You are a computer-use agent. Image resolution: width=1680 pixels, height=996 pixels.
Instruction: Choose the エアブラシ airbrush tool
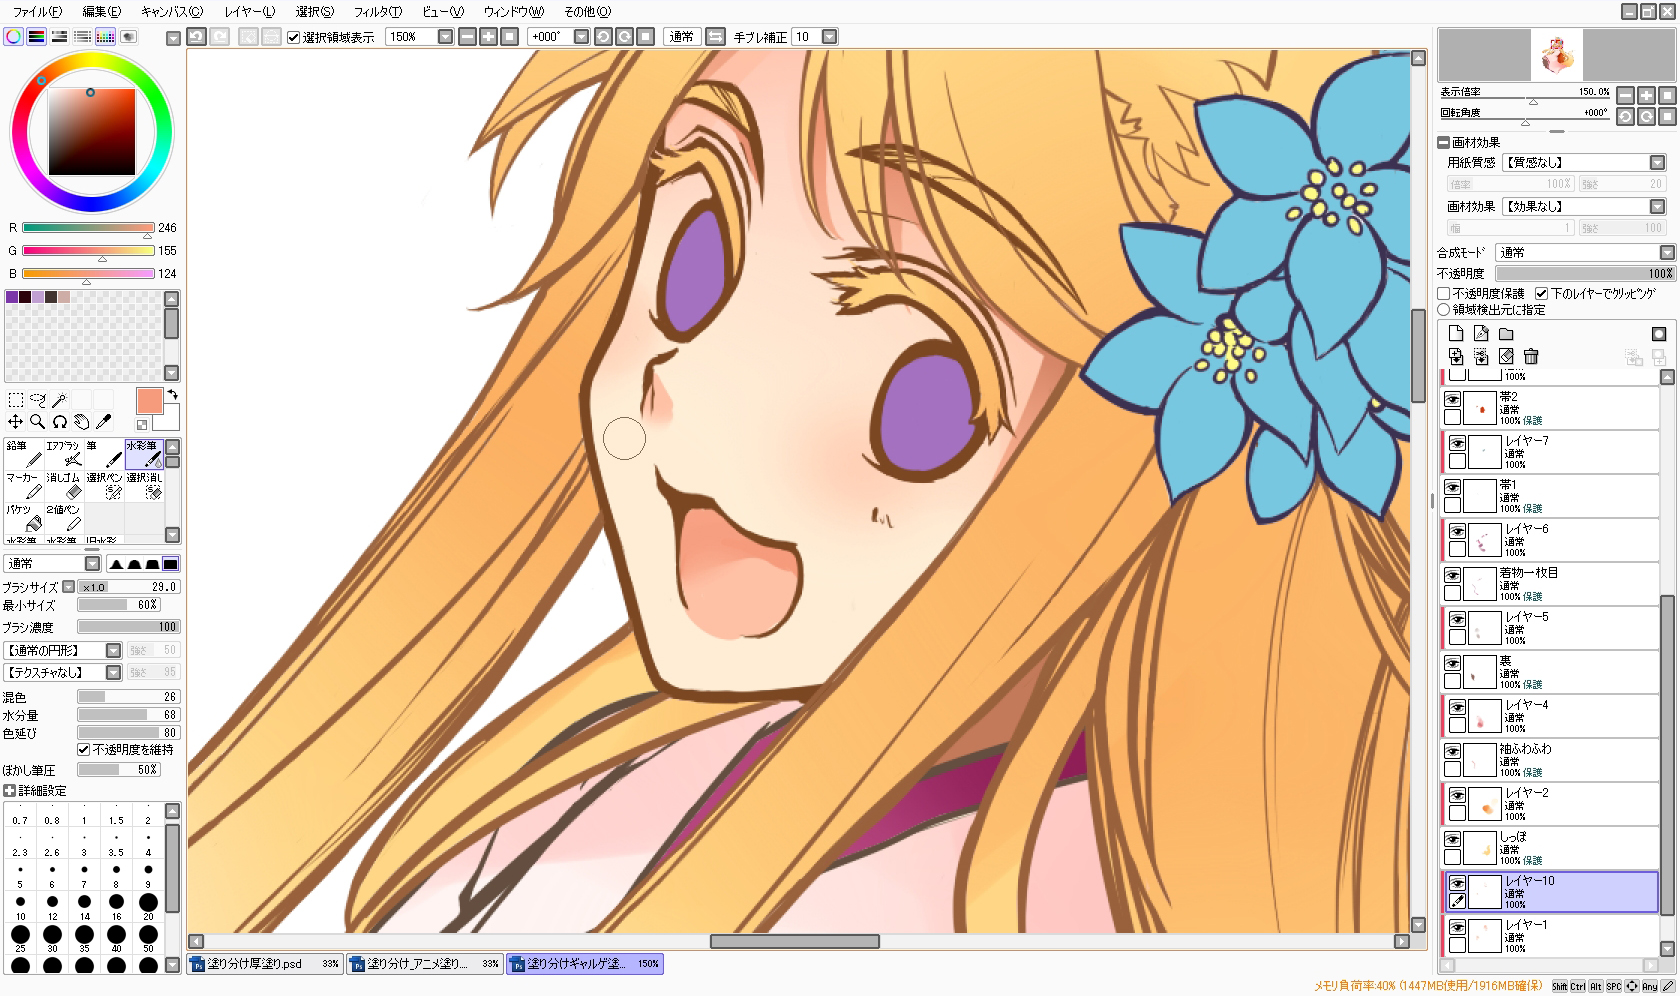[64, 454]
